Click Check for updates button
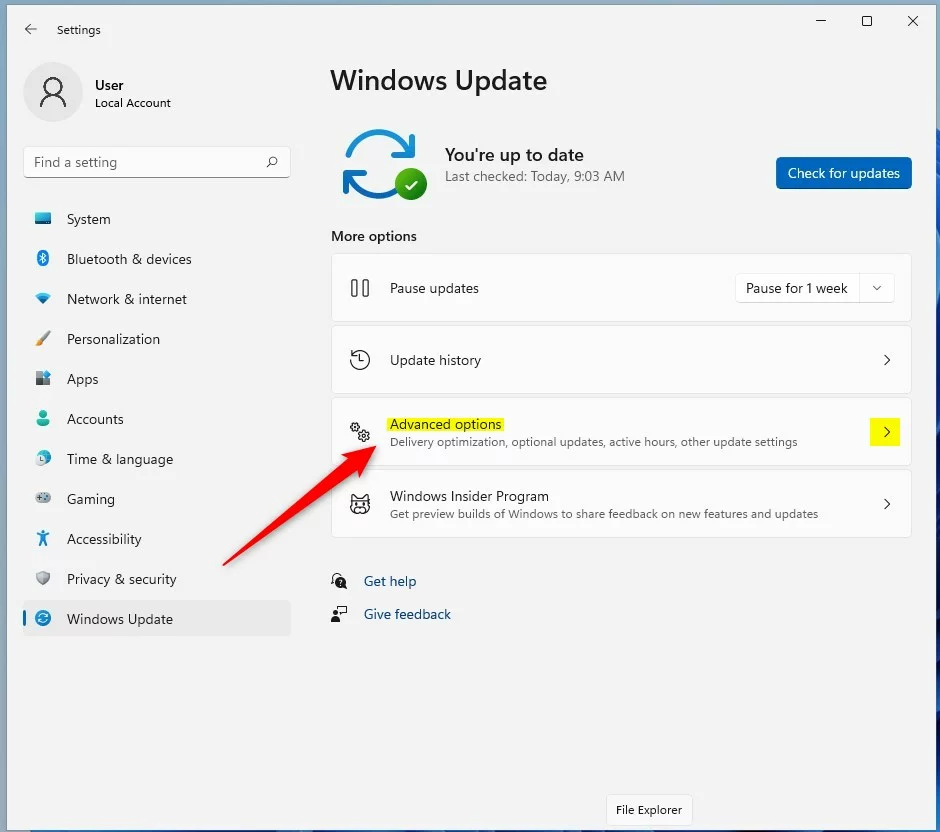Viewport: 940px width, 832px height. pos(843,173)
